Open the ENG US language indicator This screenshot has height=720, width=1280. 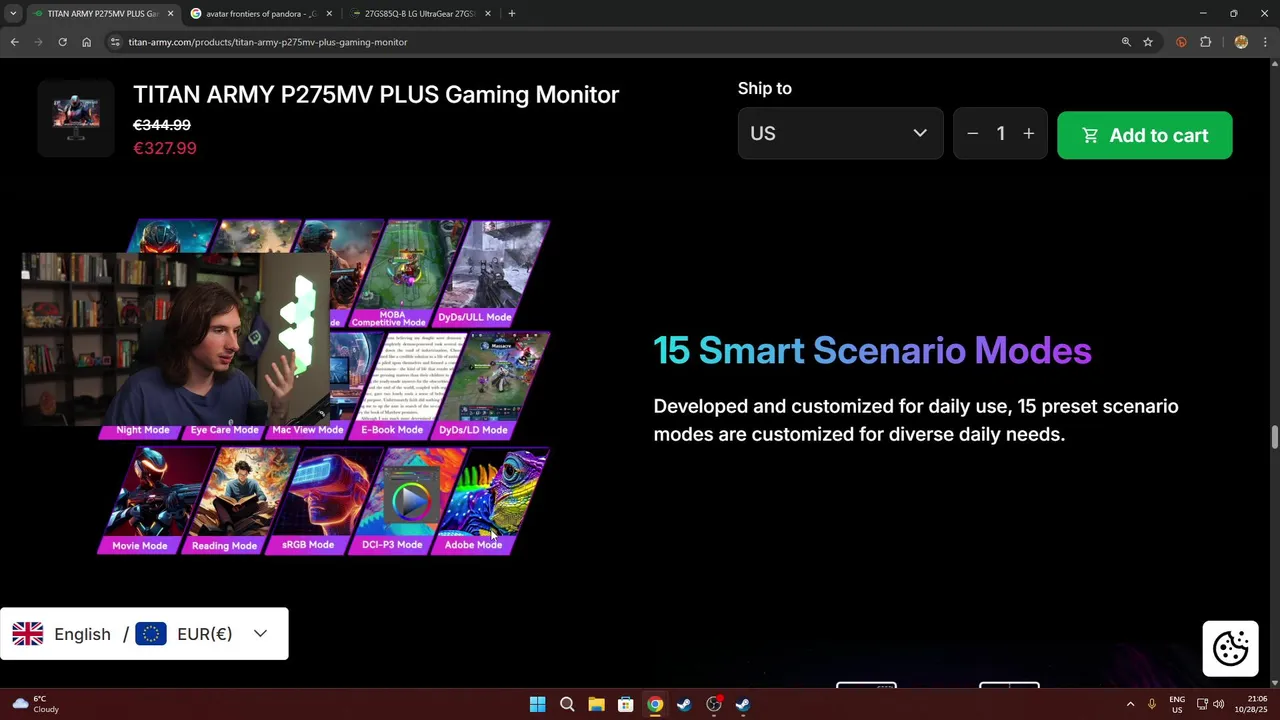(1177, 704)
